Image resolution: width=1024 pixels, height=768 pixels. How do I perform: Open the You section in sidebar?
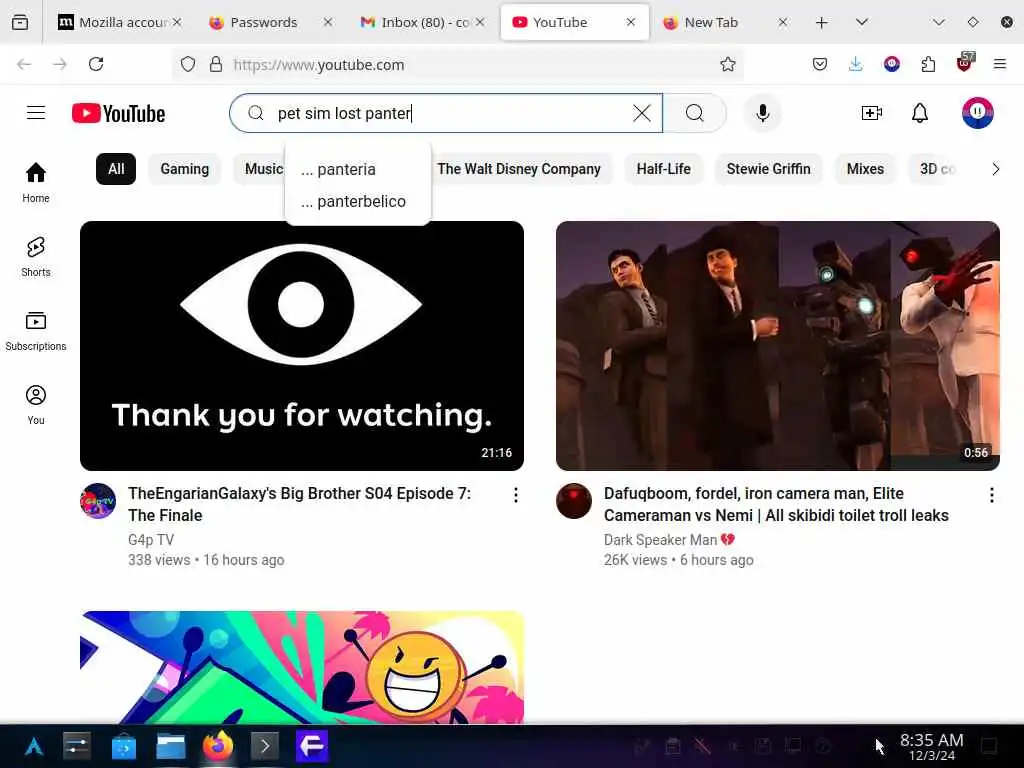(x=36, y=405)
